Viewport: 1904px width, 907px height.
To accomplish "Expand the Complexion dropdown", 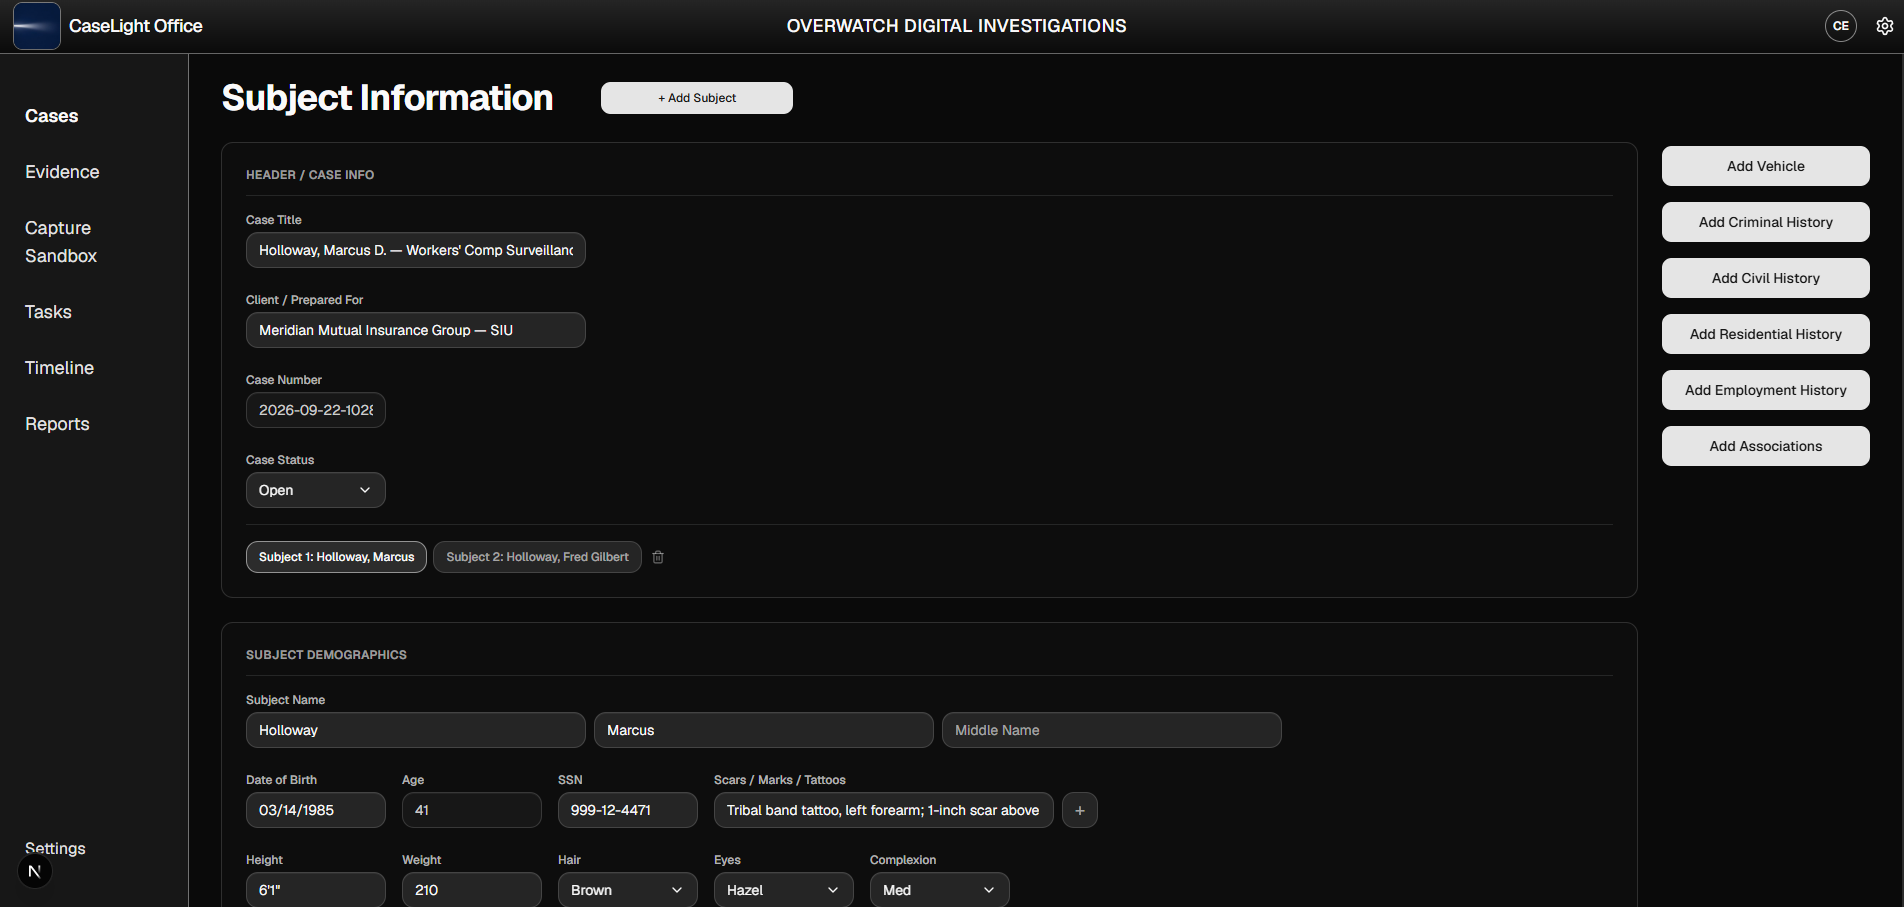I will tap(940, 890).
